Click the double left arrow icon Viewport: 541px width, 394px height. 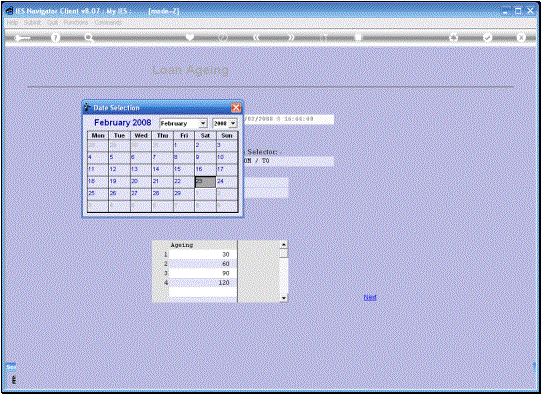point(256,38)
